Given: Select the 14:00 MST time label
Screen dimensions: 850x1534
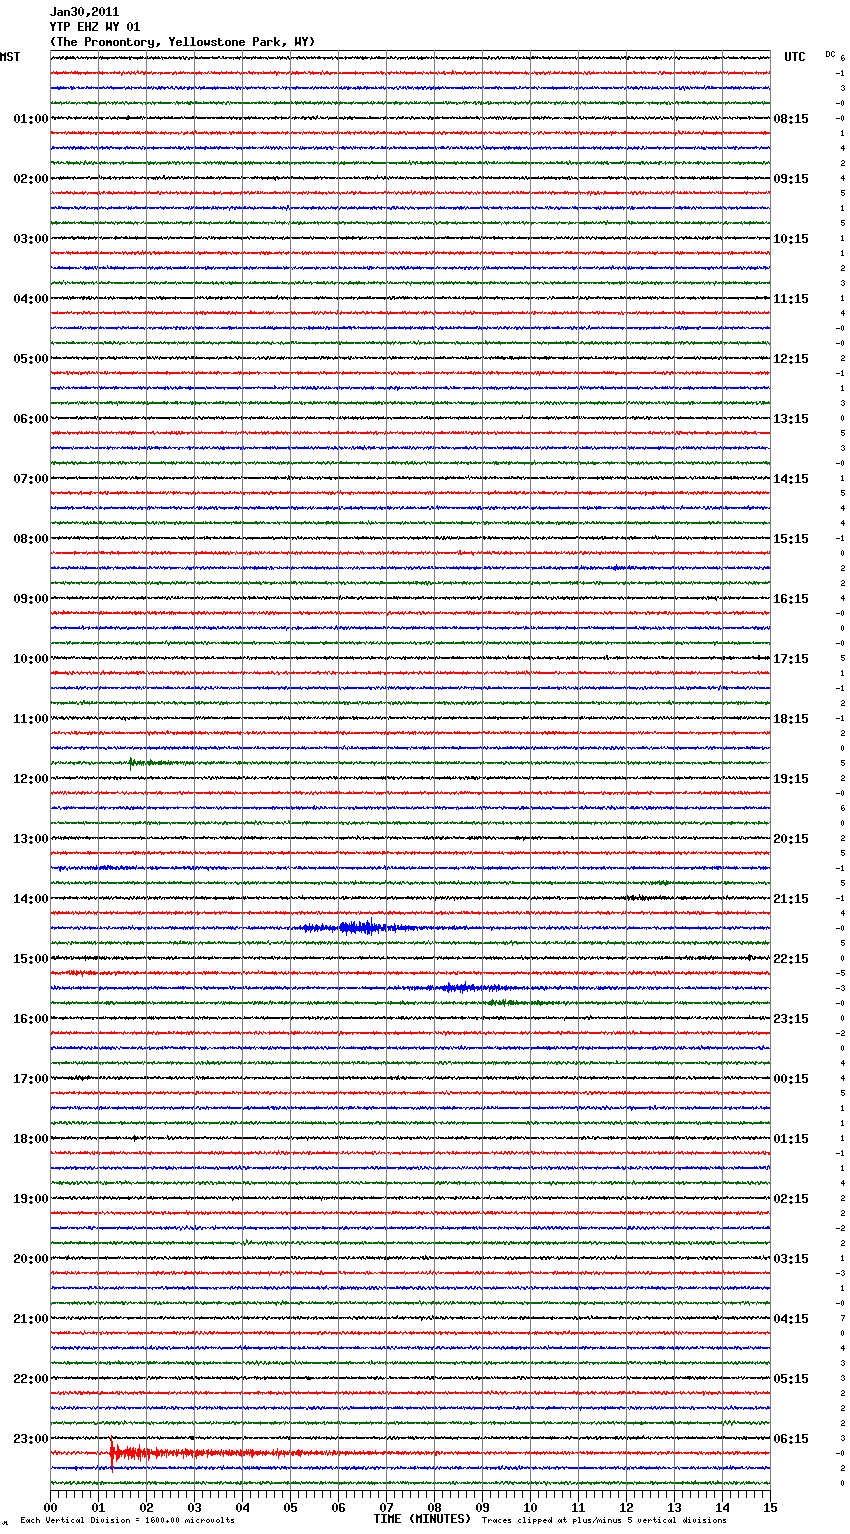Looking at the screenshot, I should pyautogui.click(x=30, y=899).
